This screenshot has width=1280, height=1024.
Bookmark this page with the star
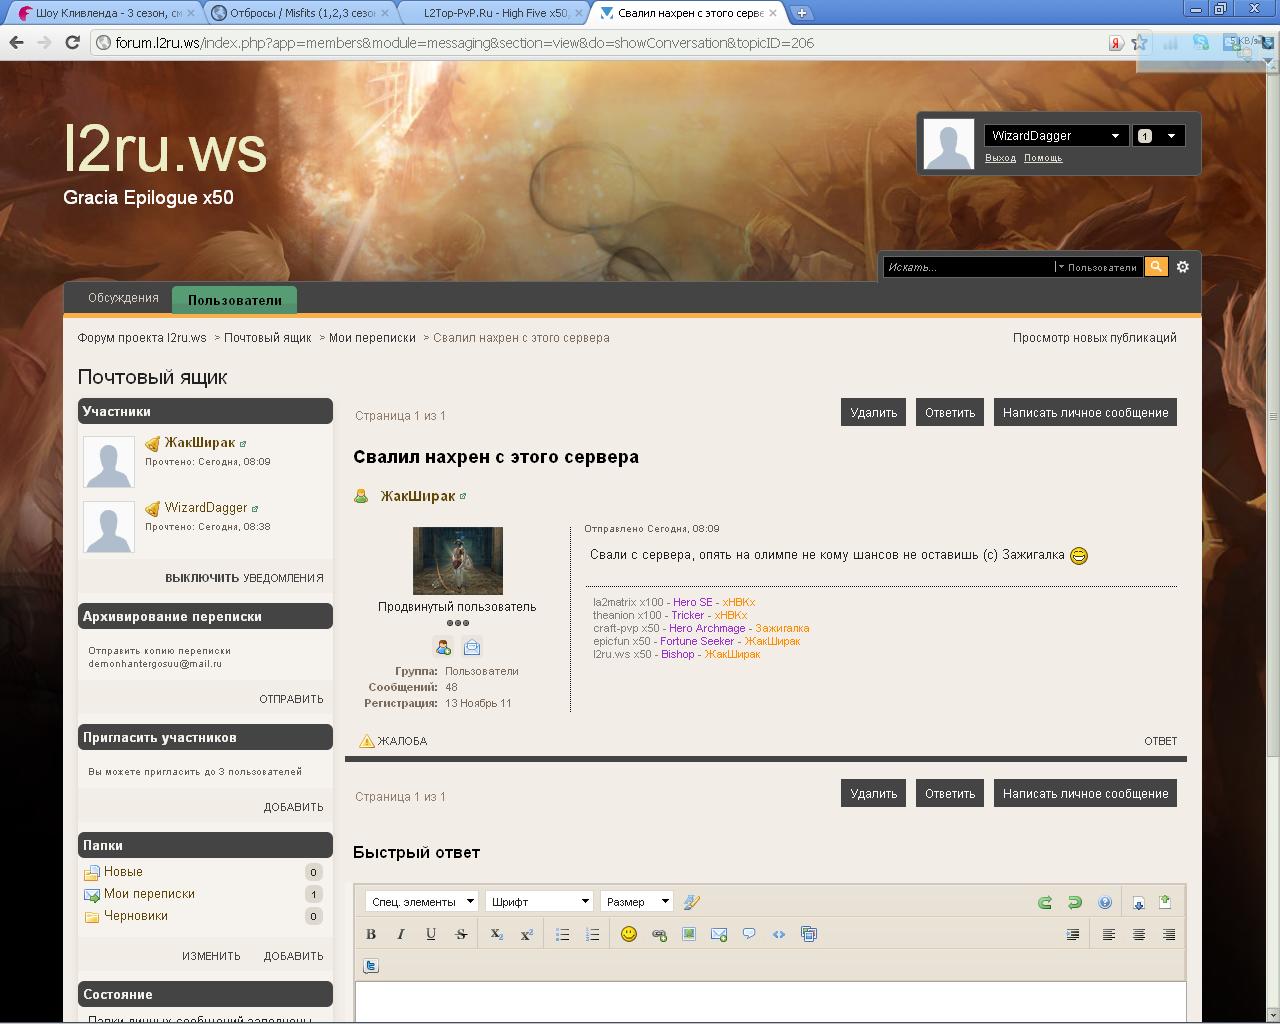pos(1140,43)
